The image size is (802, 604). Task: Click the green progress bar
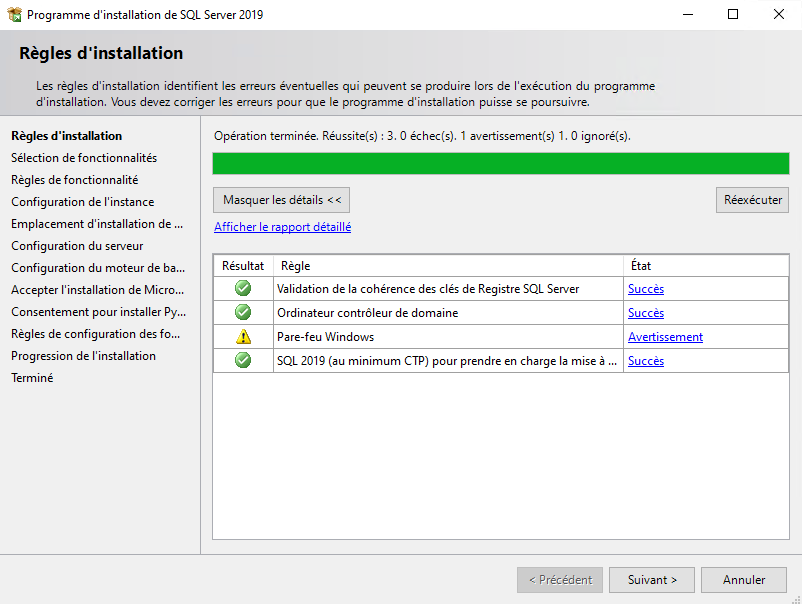click(500, 164)
